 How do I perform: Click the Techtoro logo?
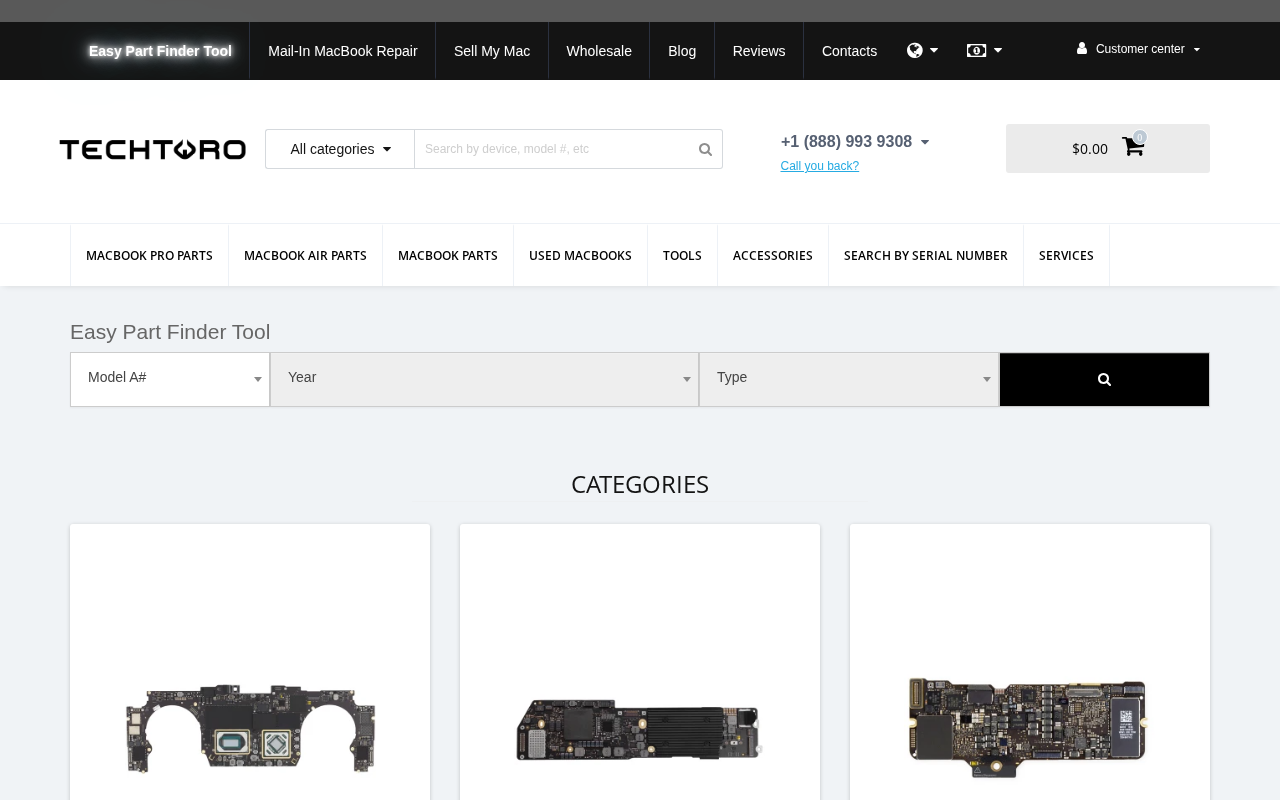pyautogui.click(x=153, y=149)
